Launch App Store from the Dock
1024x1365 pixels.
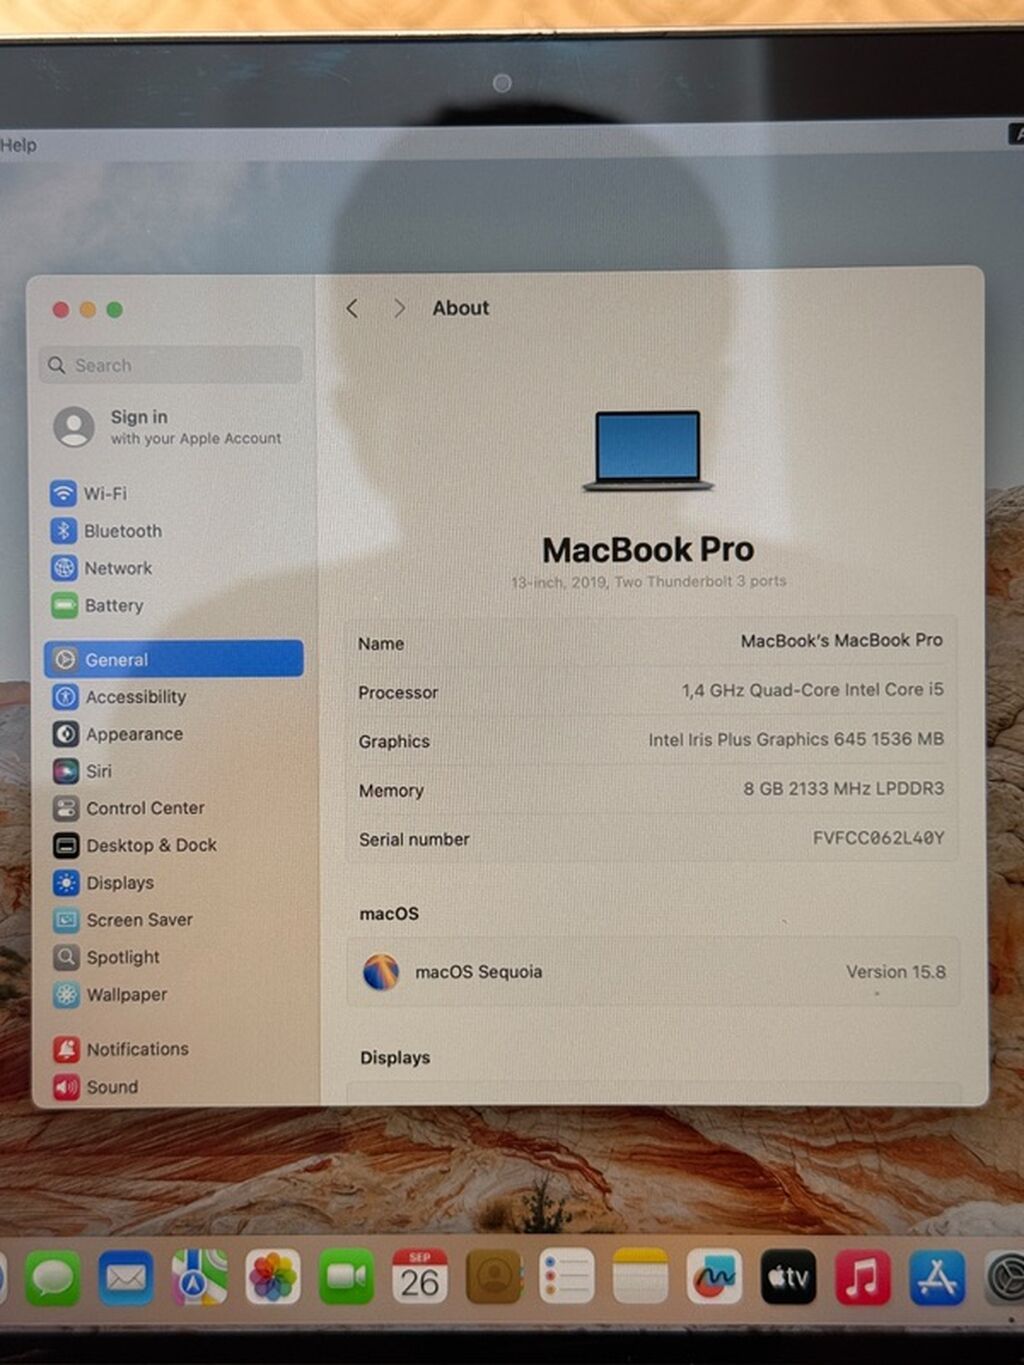coord(937,1277)
